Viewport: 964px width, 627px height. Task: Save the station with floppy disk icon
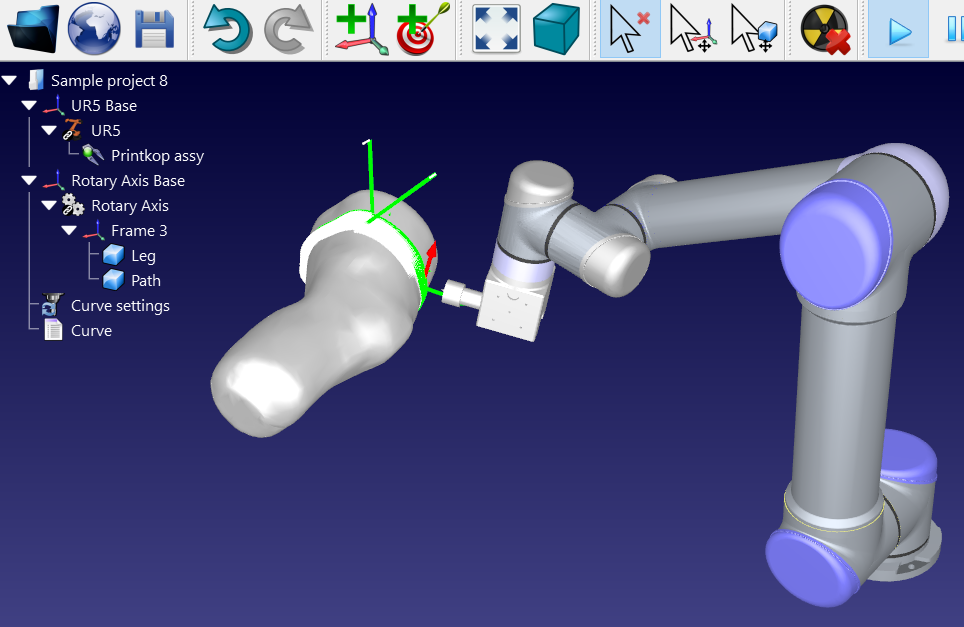154,29
